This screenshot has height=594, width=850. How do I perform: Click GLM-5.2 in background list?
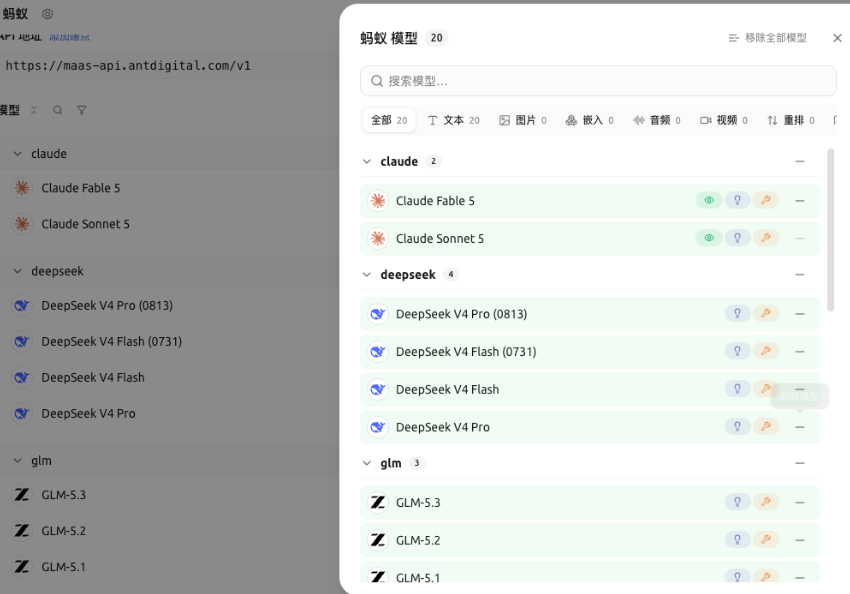click(63, 531)
